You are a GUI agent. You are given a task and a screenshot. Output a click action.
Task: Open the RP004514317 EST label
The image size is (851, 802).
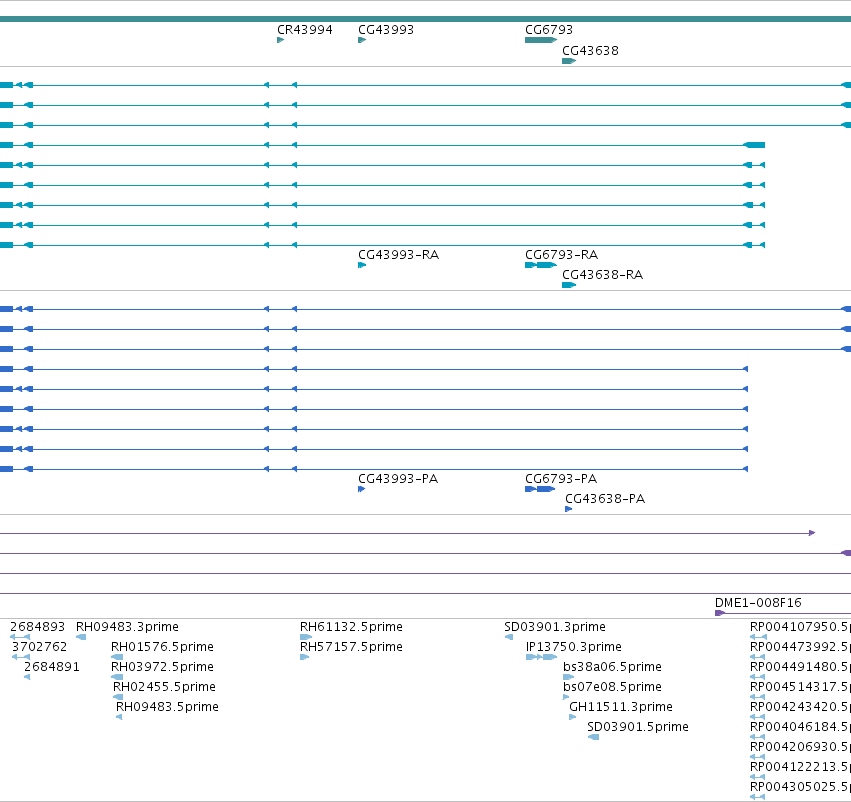800,687
